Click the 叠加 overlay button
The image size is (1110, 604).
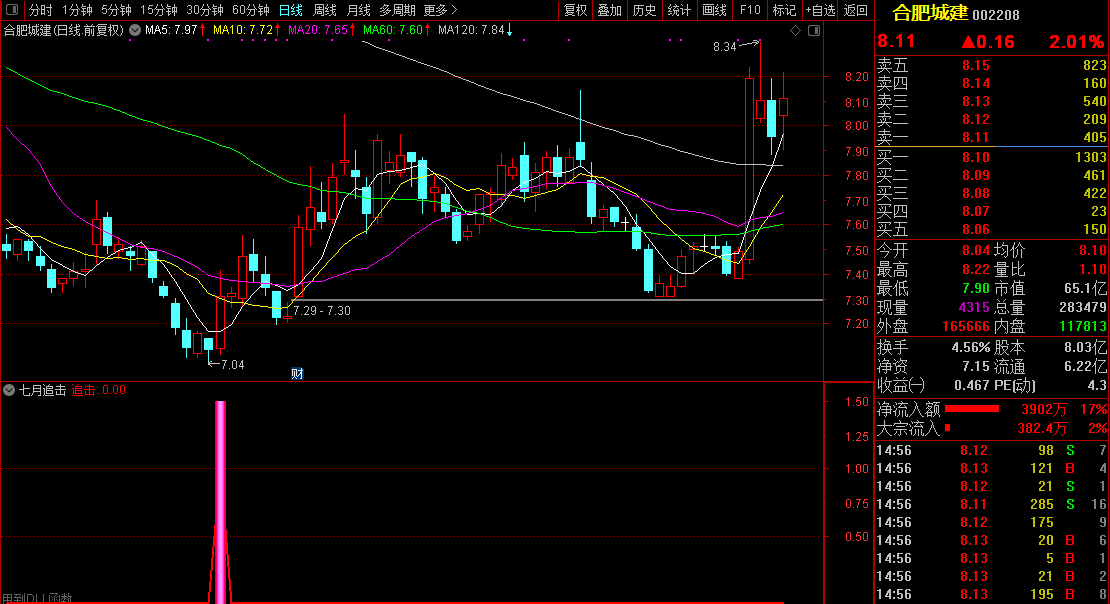tap(610, 10)
